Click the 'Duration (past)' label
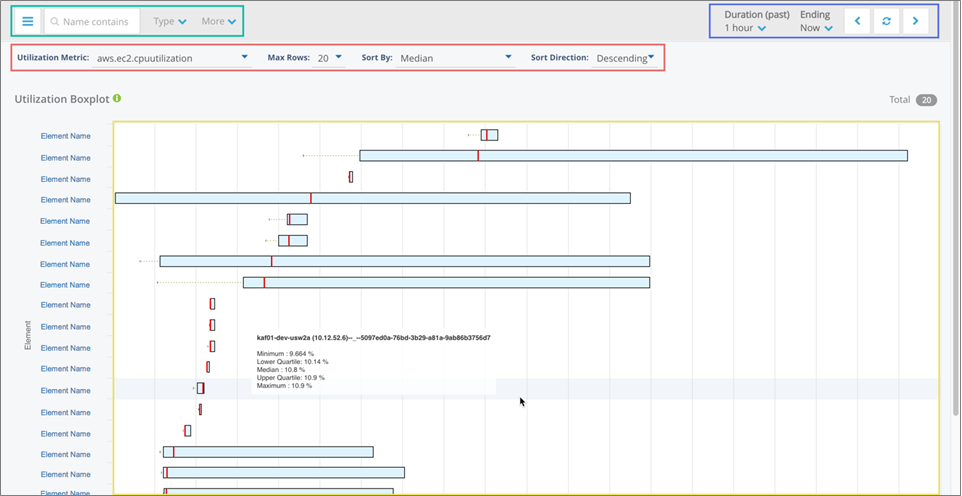The height and width of the screenshot is (496, 962). click(756, 15)
